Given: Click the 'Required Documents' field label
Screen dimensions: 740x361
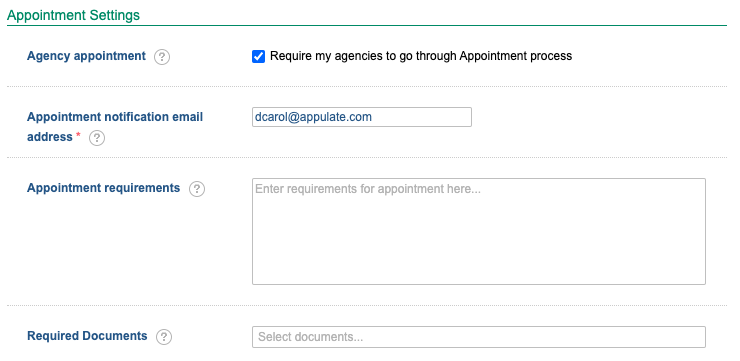Looking at the screenshot, I should coord(87,336).
